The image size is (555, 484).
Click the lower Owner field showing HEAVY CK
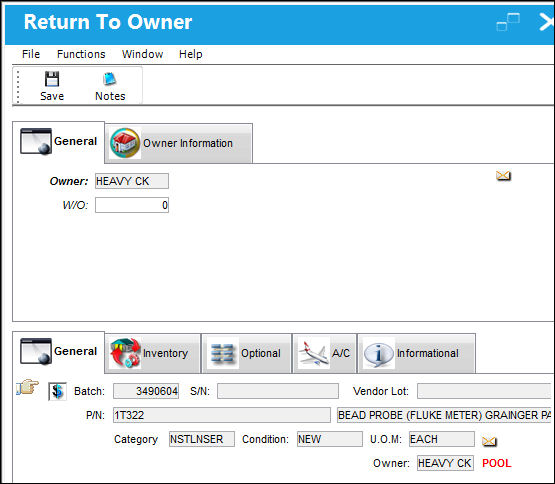(x=445, y=463)
